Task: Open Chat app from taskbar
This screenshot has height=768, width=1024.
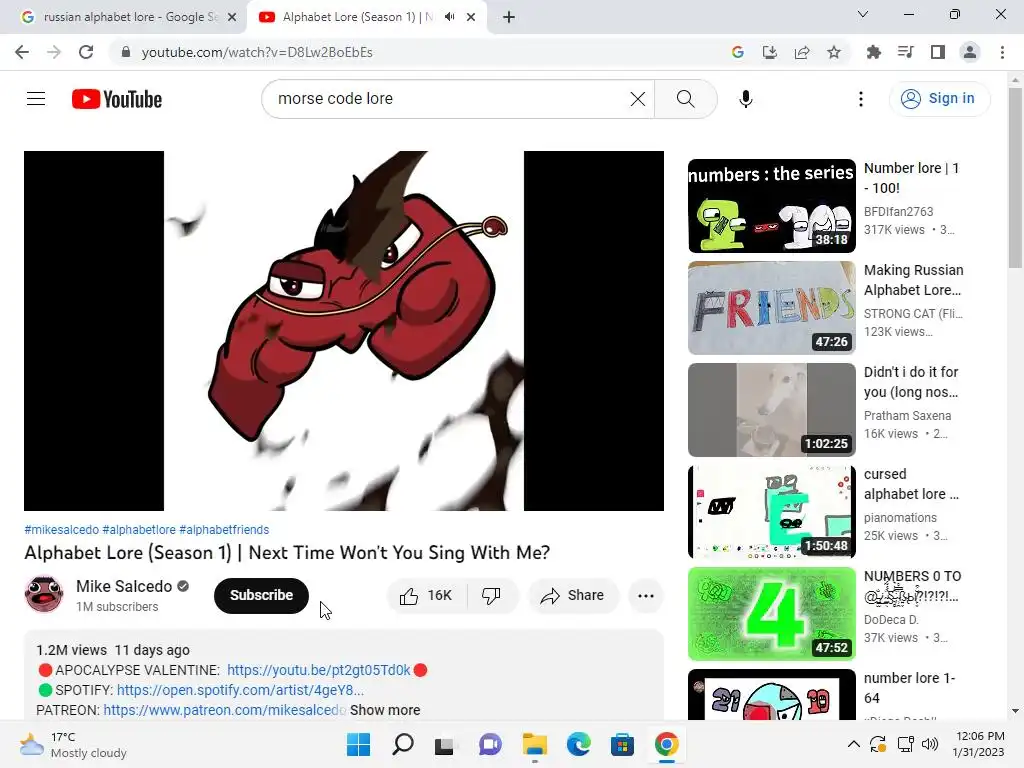Action: coord(490,744)
